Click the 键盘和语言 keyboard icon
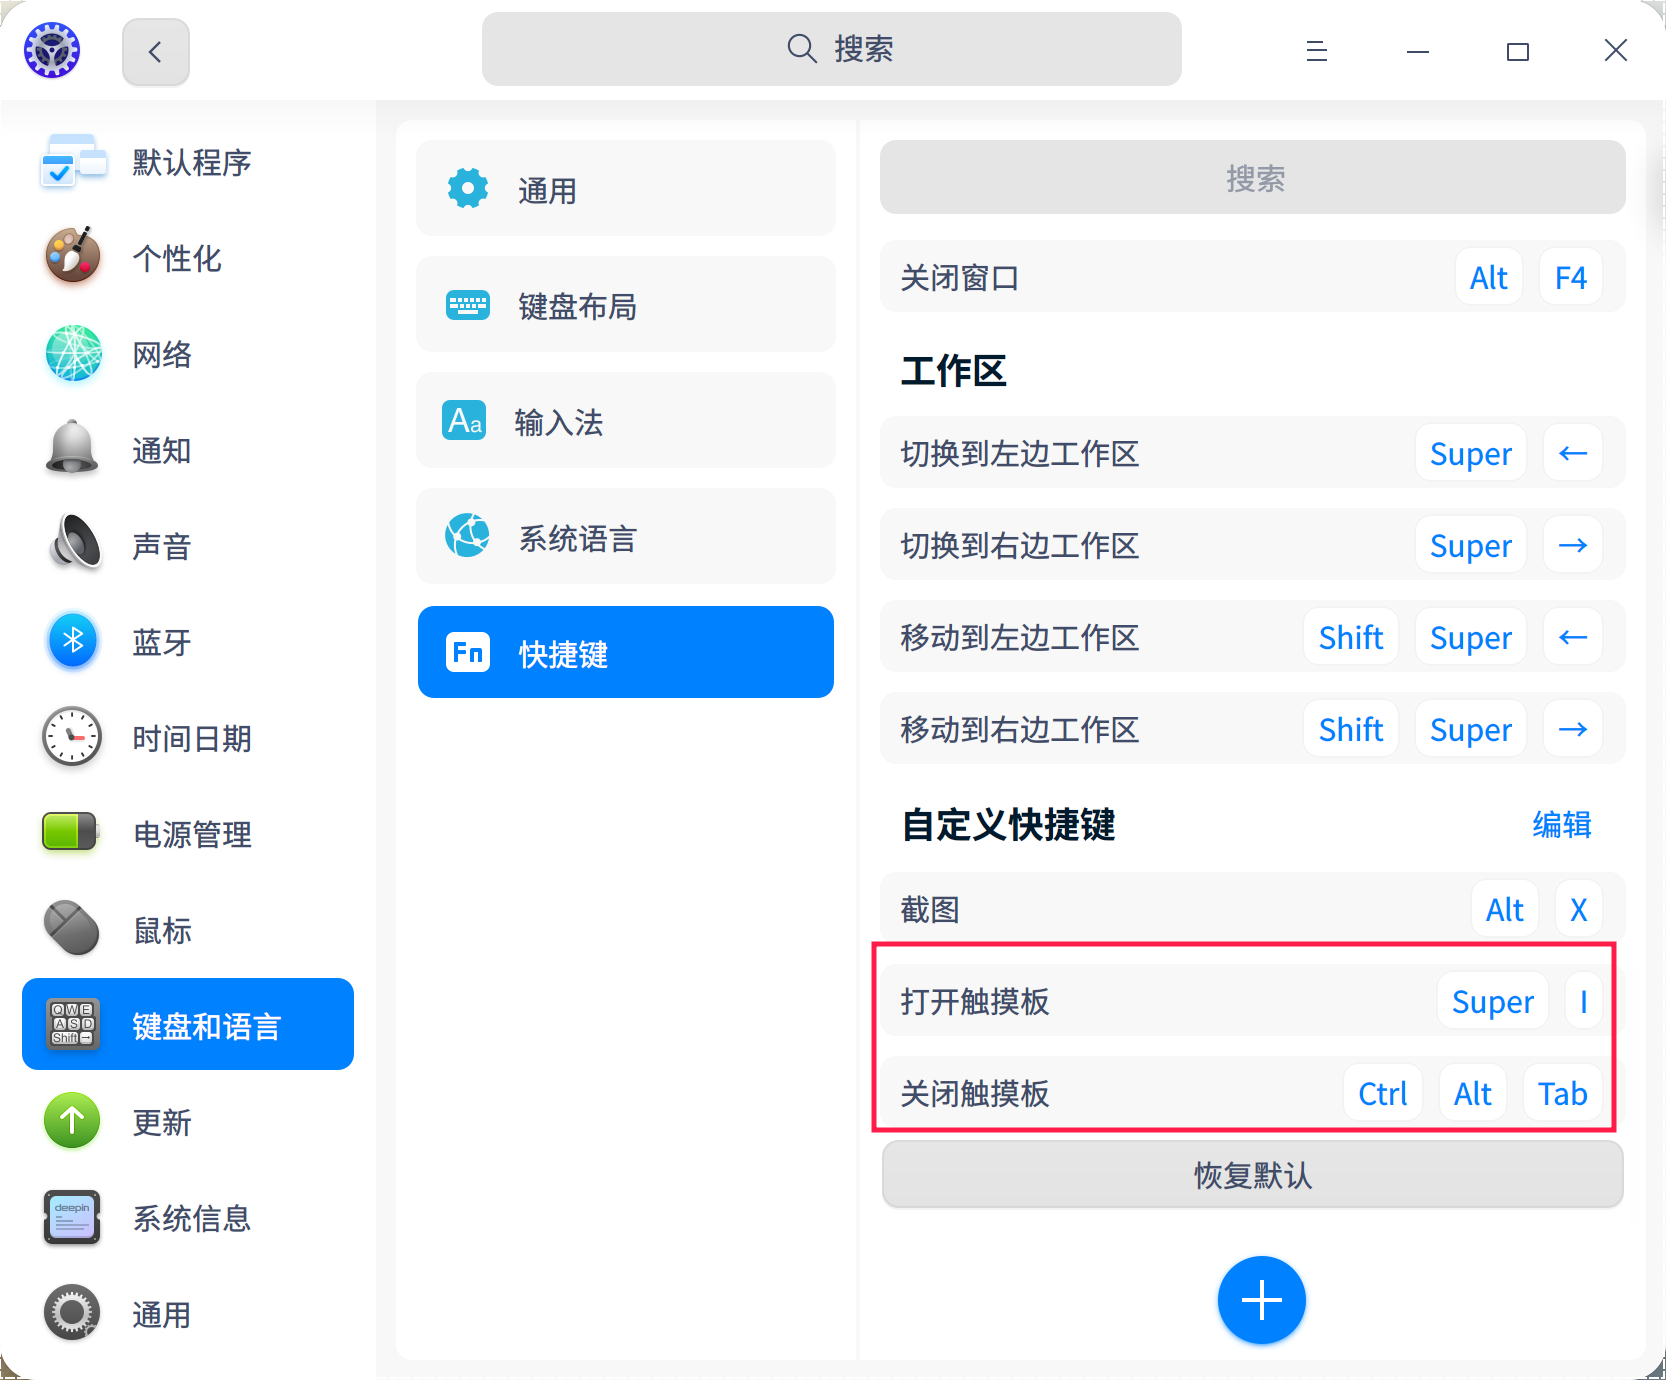The height and width of the screenshot is (1380, 1666). coord(73,1024)
